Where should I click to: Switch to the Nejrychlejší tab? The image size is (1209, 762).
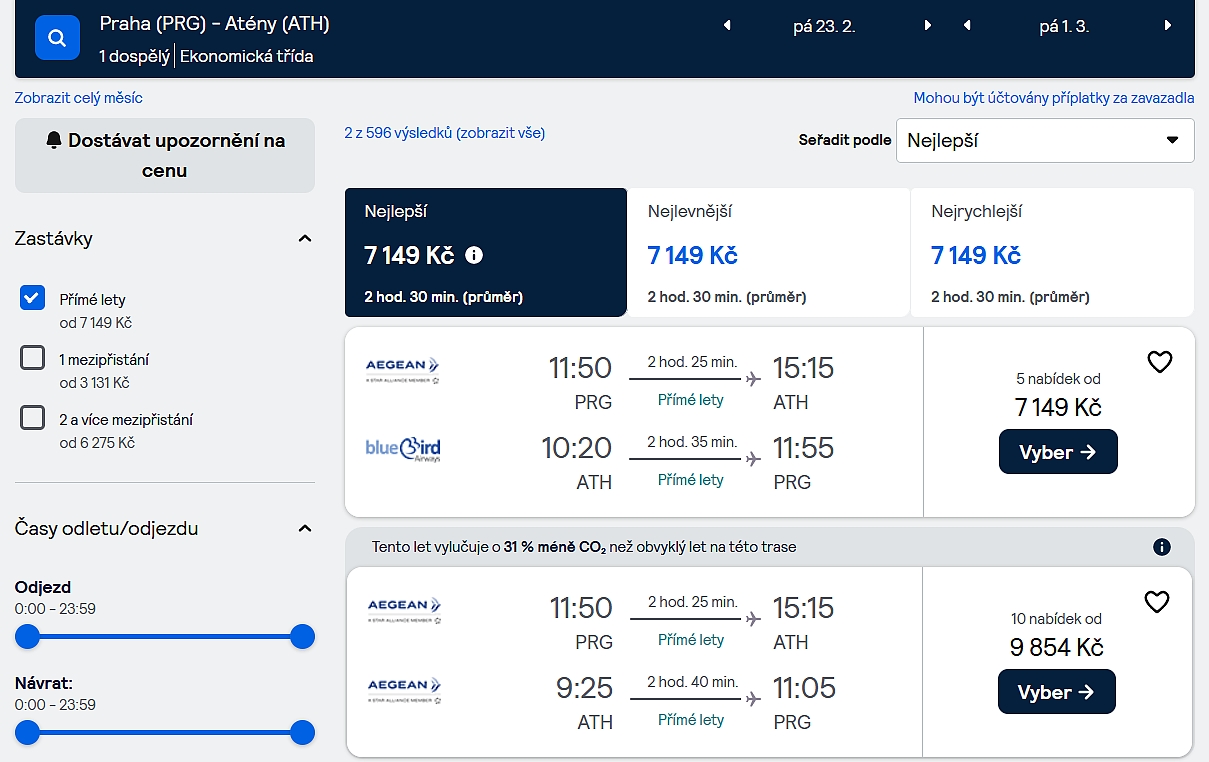point(1051,252)
